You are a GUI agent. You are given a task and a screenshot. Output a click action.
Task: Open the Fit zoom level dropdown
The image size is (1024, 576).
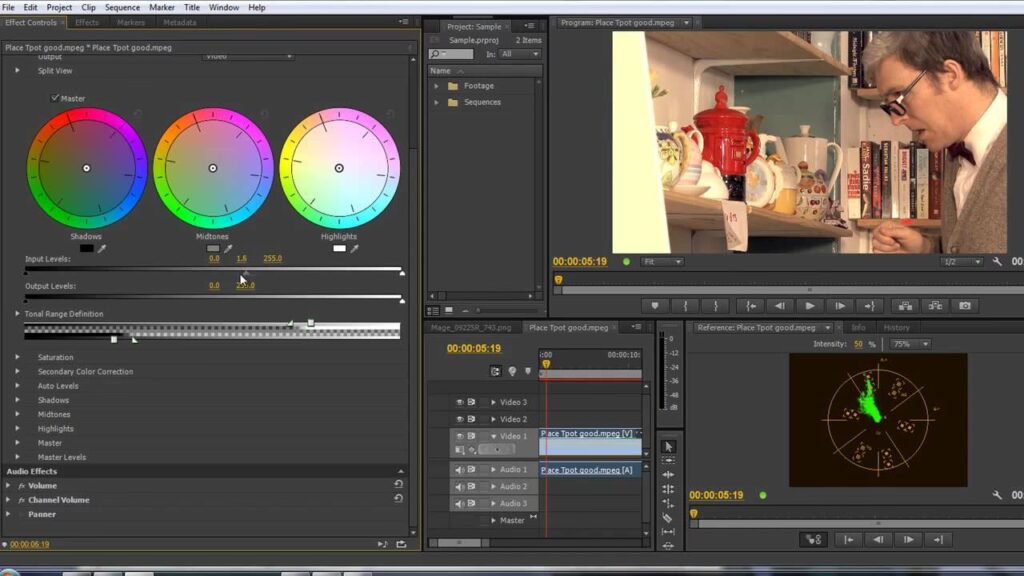pos(663,262)
